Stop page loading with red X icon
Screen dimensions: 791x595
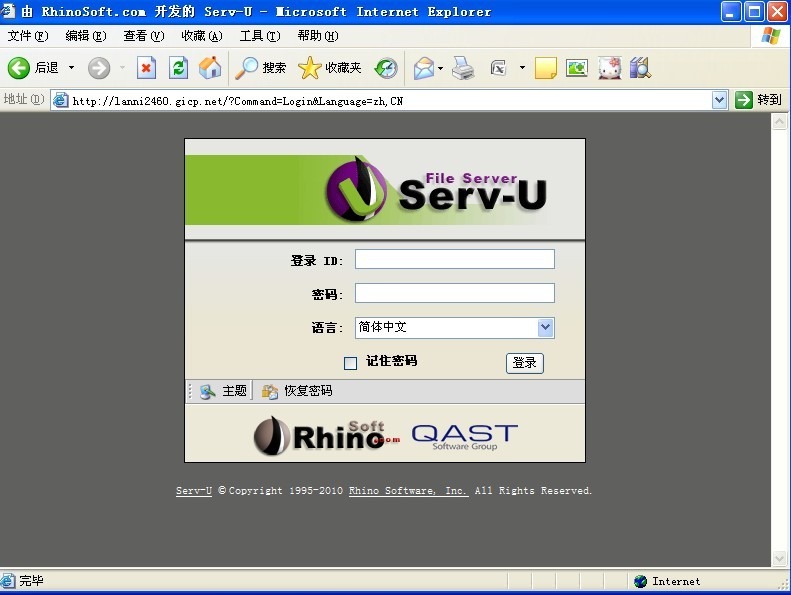[146, 68]
